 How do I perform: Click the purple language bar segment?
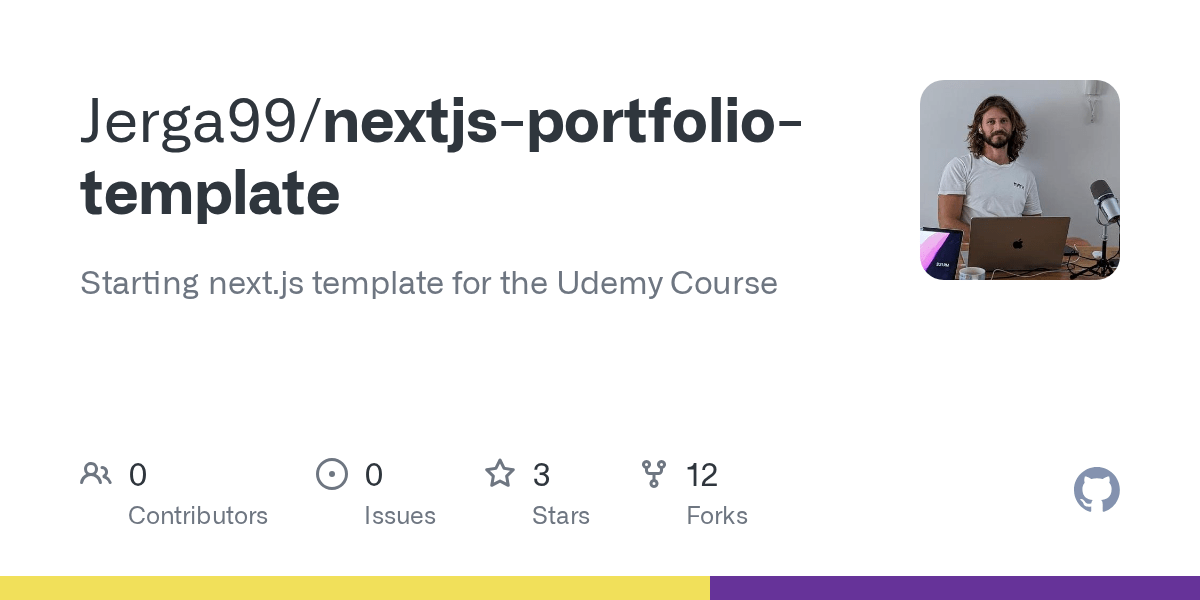tap(955, 588)
